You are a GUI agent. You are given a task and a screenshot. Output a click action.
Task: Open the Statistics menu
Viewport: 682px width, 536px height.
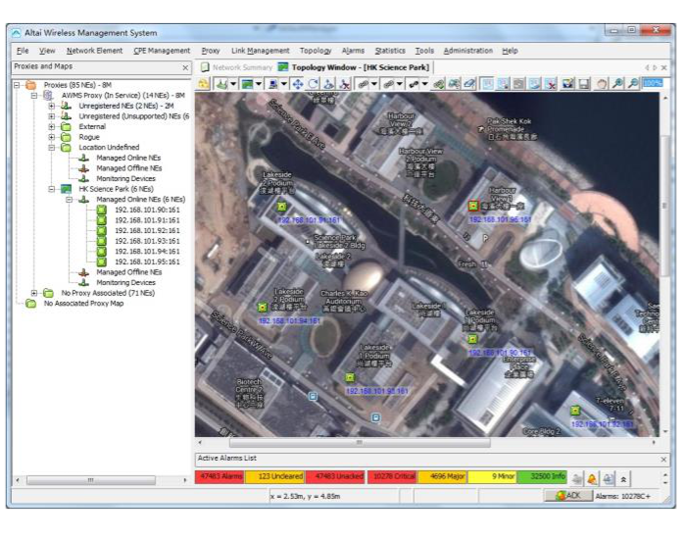pyautogui.click(x=390, y=50)
